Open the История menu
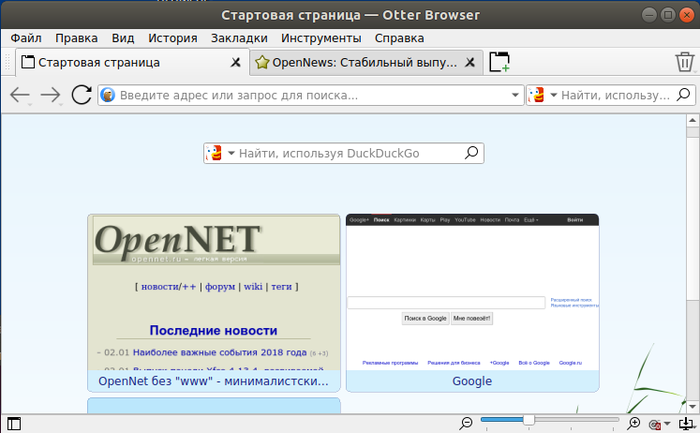 coord(172,38)
